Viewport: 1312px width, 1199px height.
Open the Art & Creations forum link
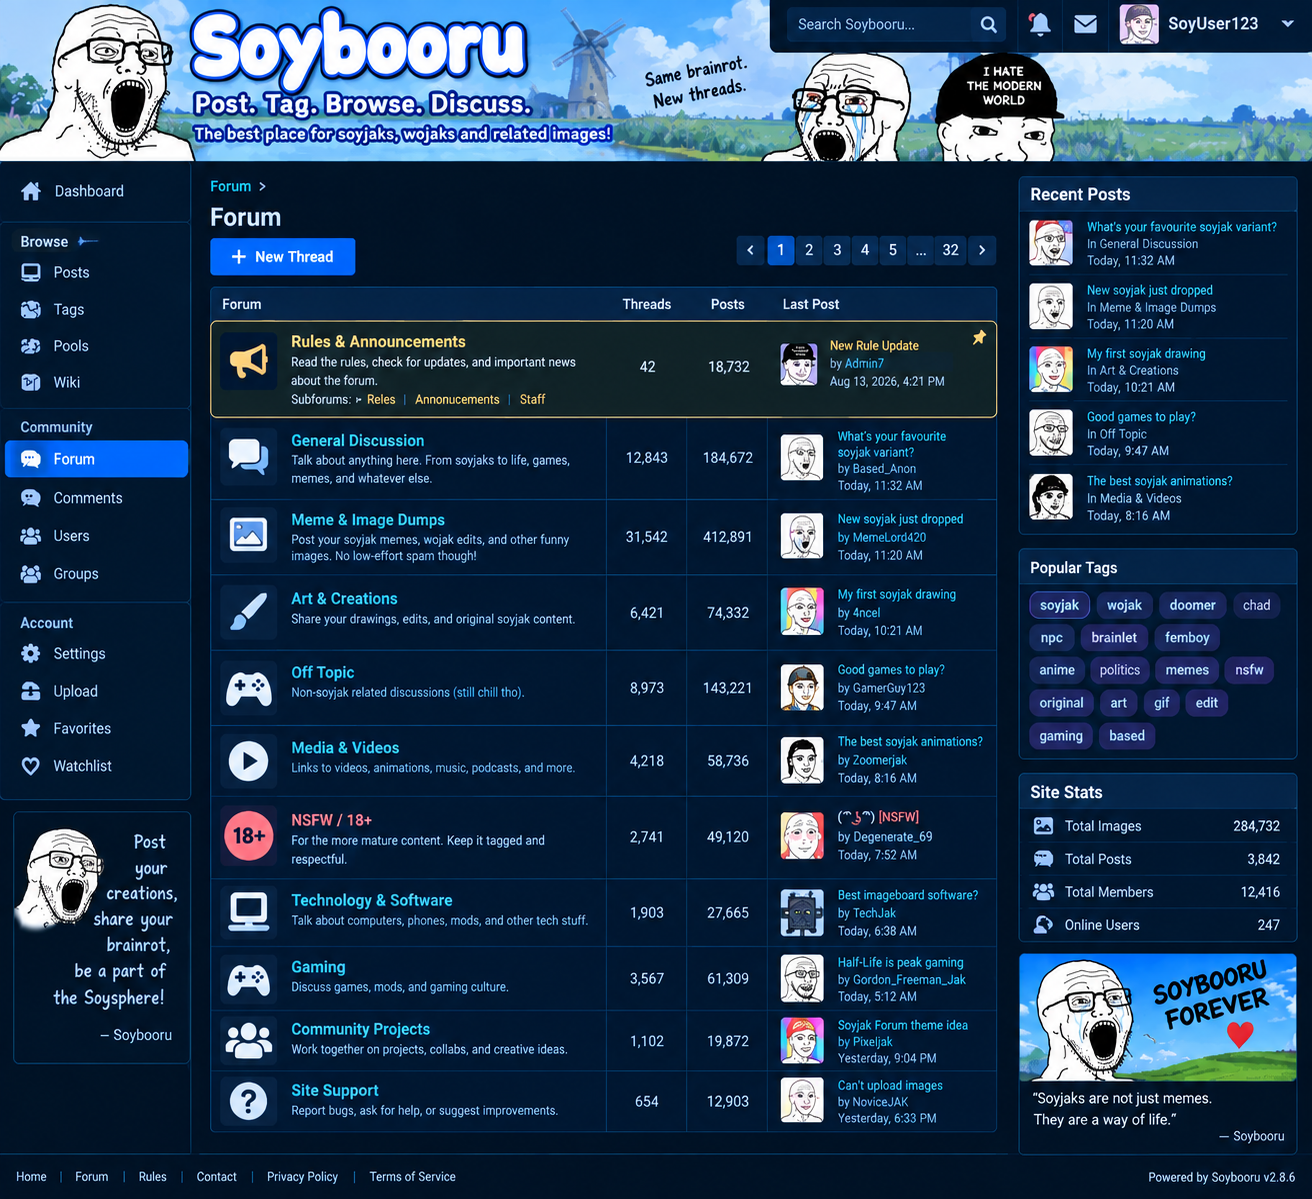(344, 599)
